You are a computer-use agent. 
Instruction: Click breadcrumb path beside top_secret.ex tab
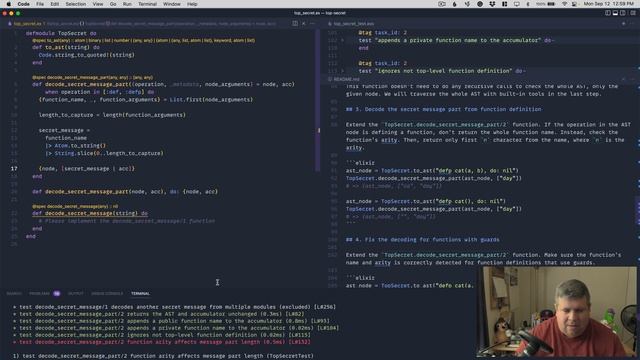tap(161, 24)
